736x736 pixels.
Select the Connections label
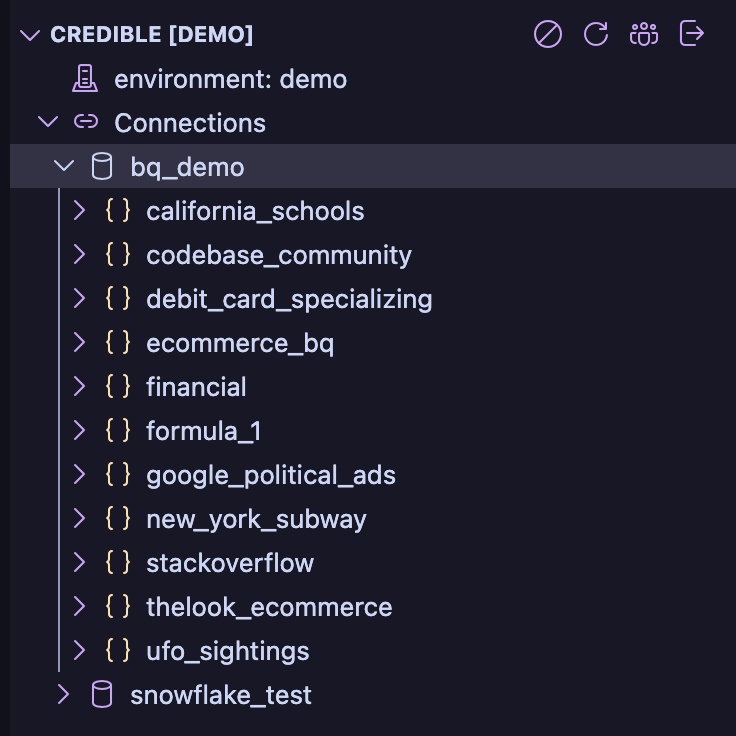pos(190,123)
